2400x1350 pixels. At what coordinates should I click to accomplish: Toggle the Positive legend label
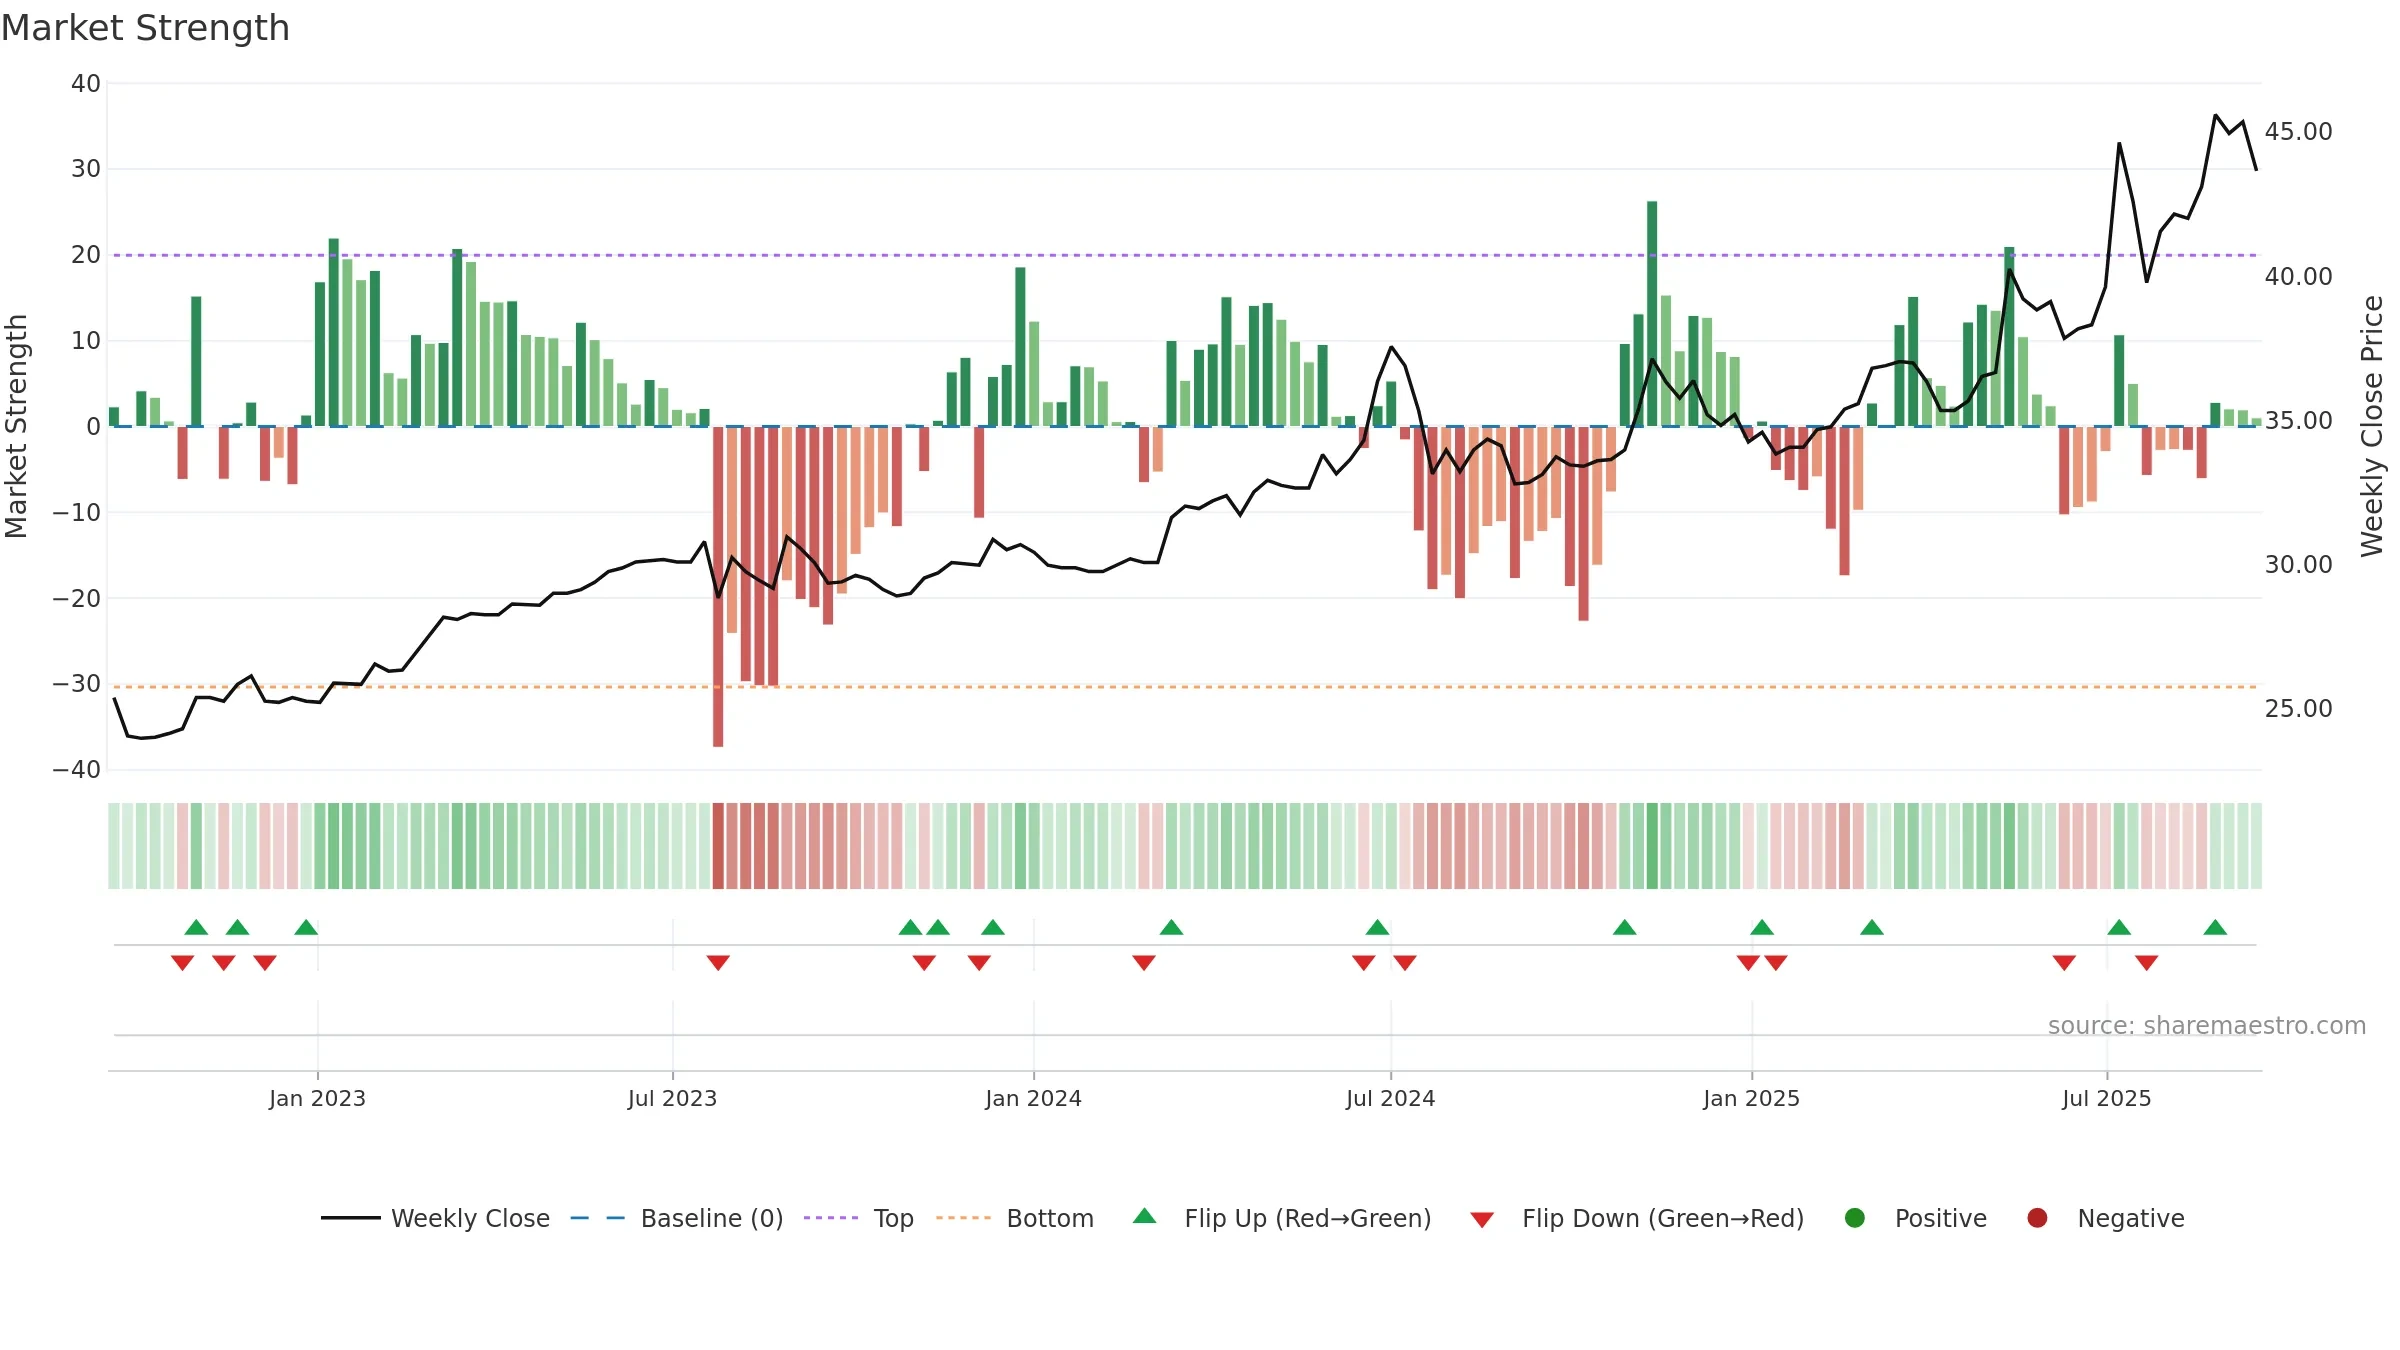[x=1941, y=1218]
